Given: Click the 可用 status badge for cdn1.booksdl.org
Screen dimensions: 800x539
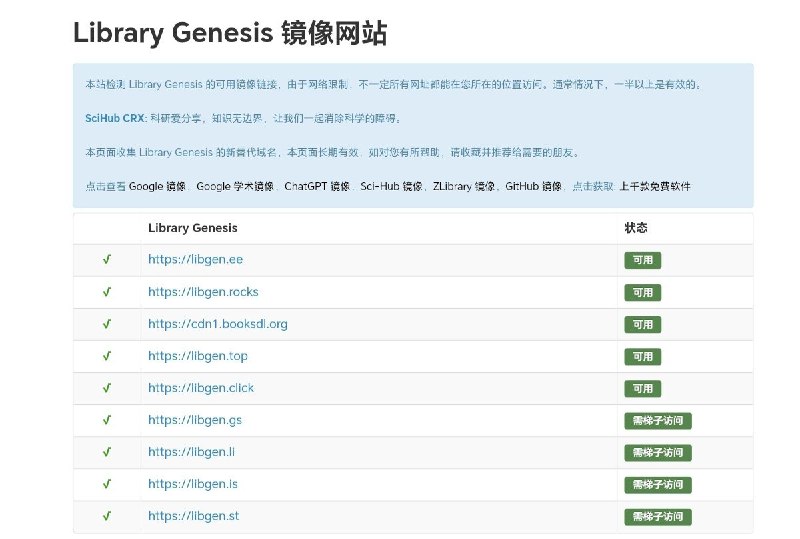Looking at the screenshot, I should point(643,325).
